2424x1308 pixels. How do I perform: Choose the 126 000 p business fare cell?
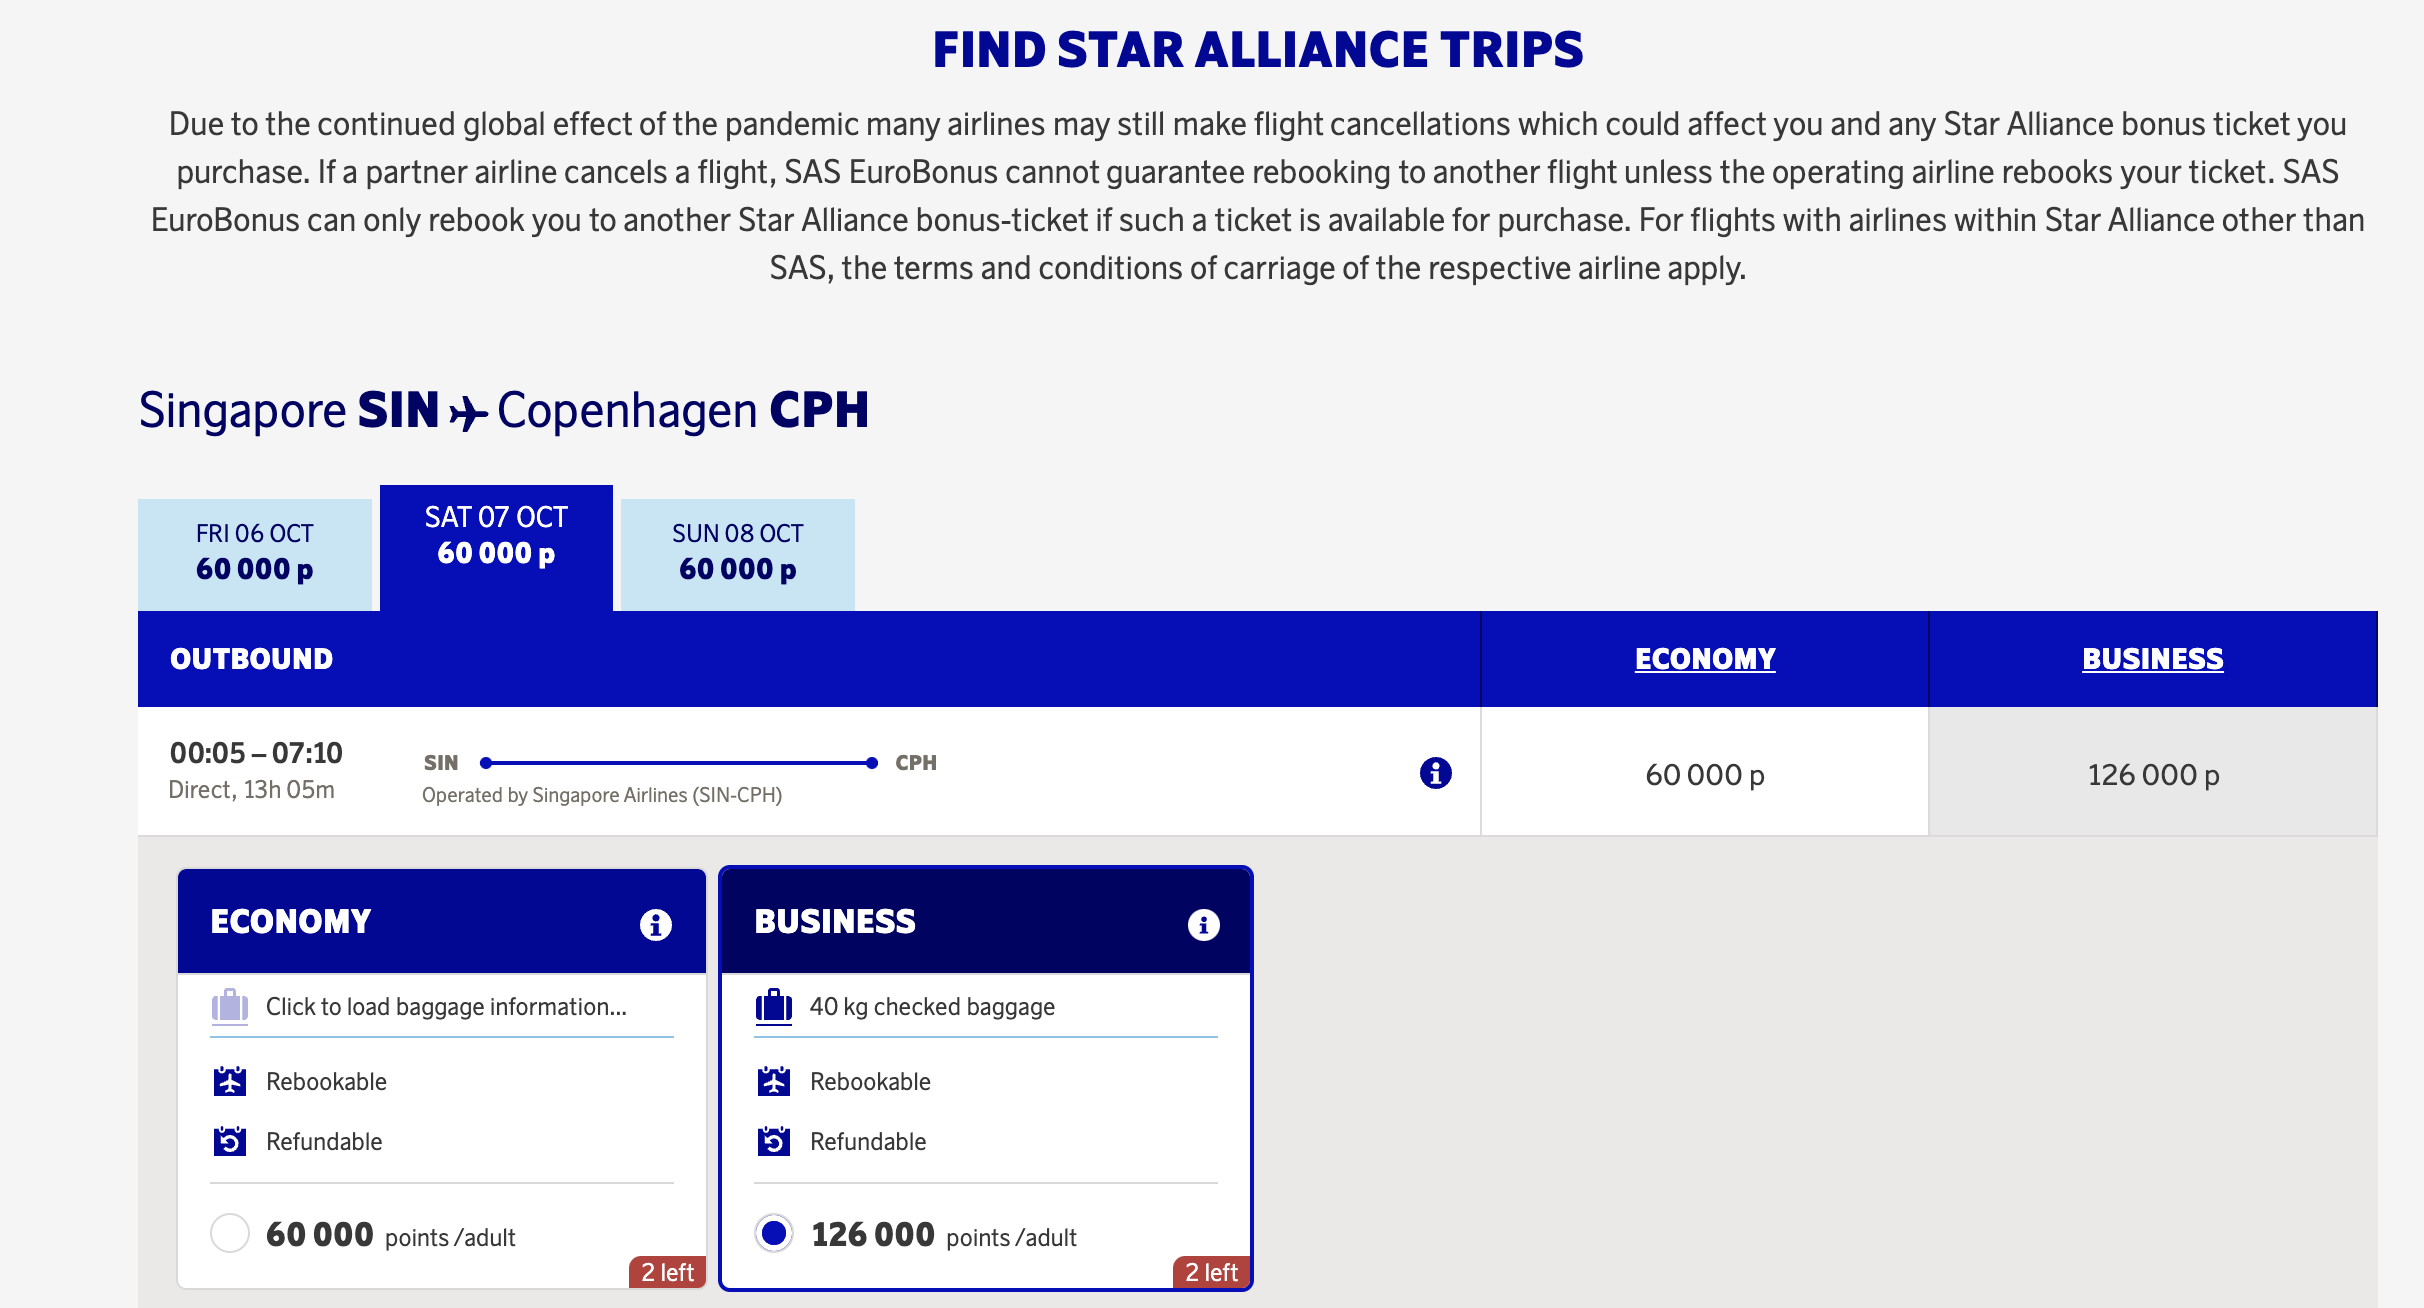coord(2152,774)
